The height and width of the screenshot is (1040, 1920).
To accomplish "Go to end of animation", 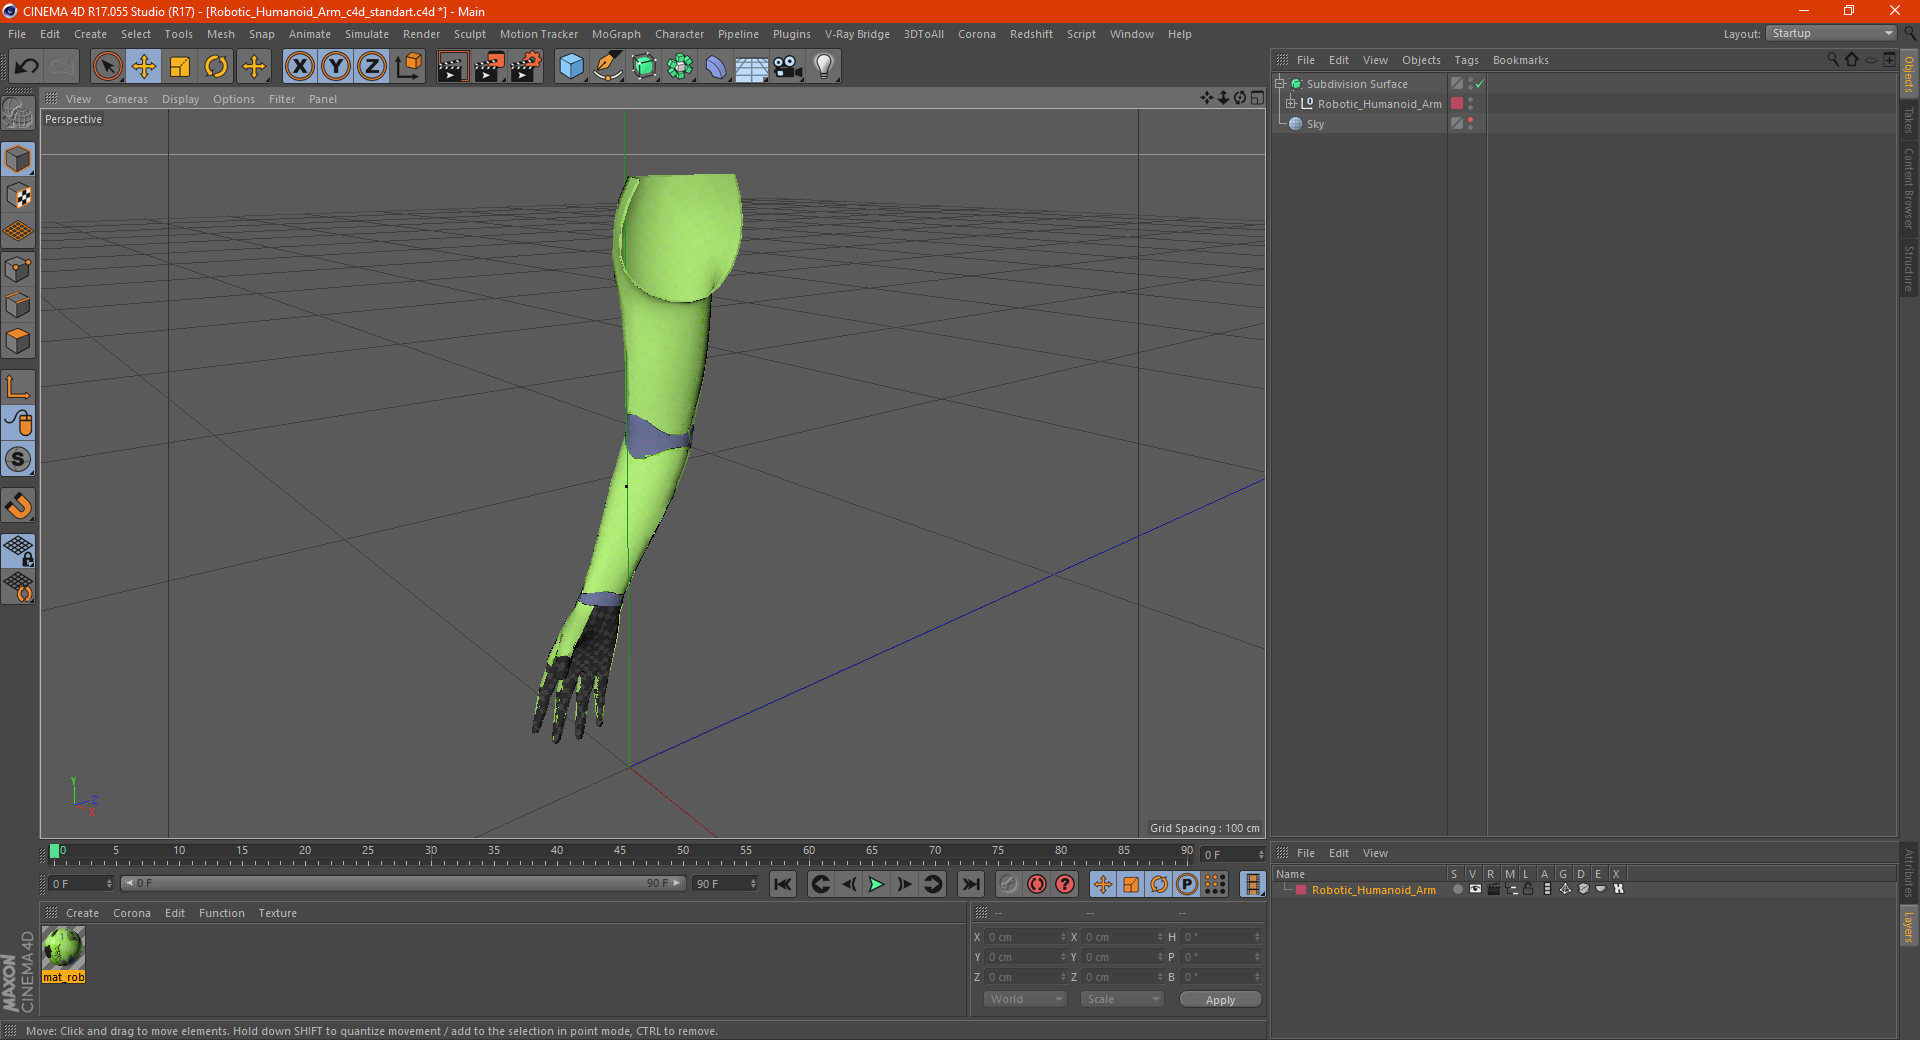I will (x=971, y=884).
